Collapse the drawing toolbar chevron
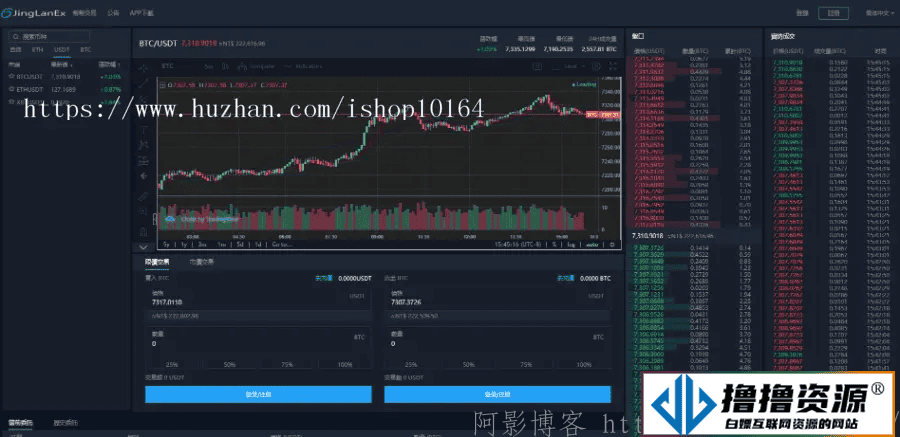 click(x=143, y=246)
